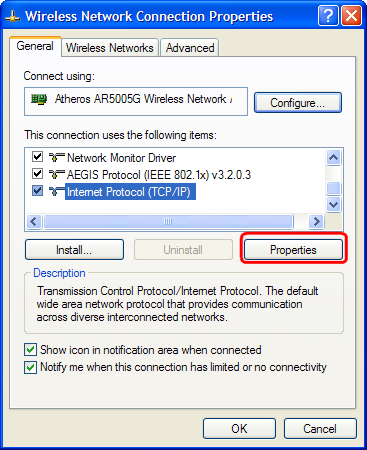Click the list scroll up arrow
The height and width of the screenshot is (450, 367).
coord(333,157)
